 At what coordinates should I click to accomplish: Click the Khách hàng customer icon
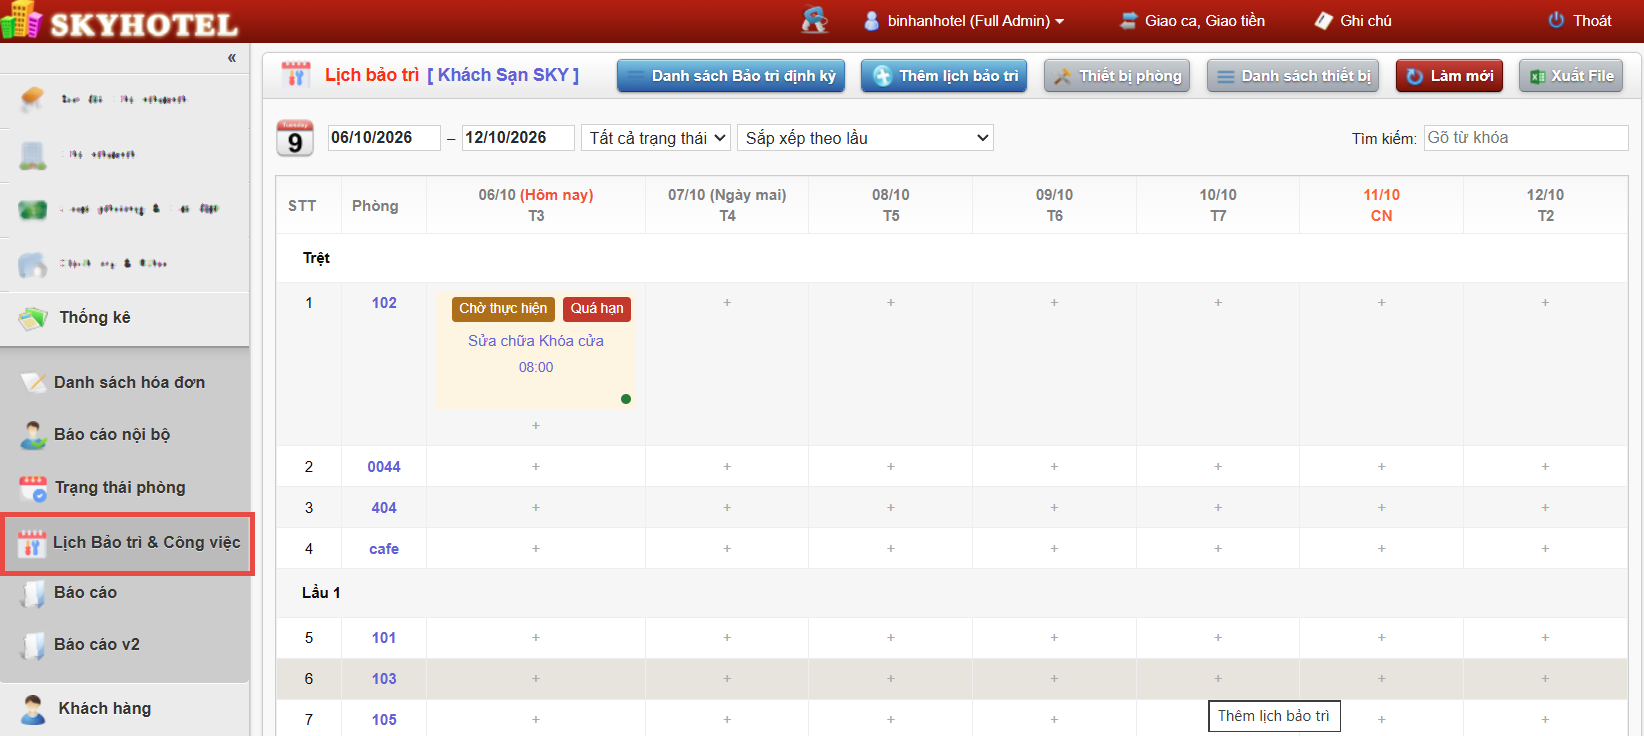pyautogui.click(x=33, y=709)
